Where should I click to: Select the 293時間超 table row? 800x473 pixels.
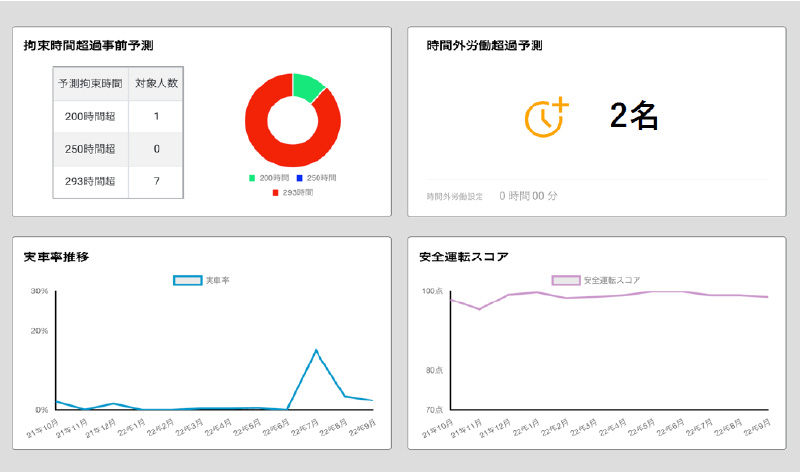click(117, 181)
